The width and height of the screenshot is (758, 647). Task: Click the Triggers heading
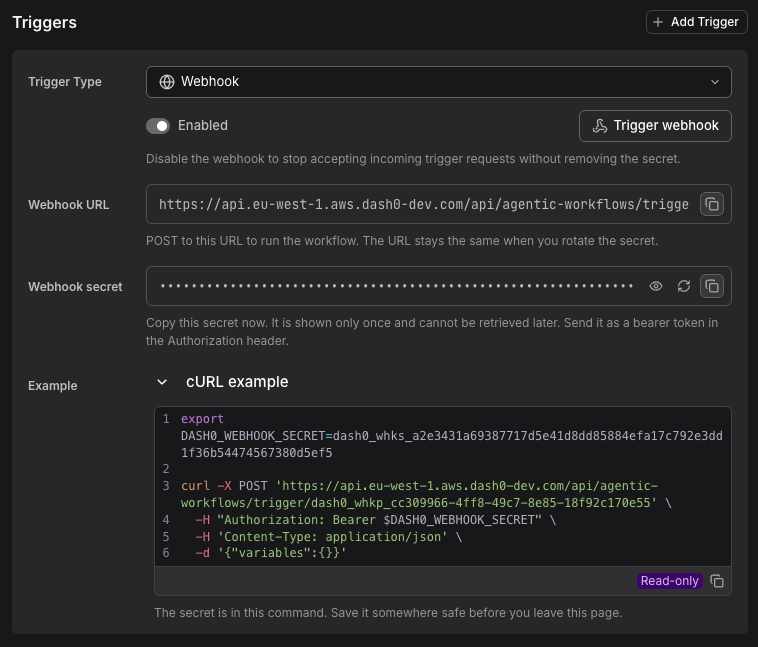(44, 22)
